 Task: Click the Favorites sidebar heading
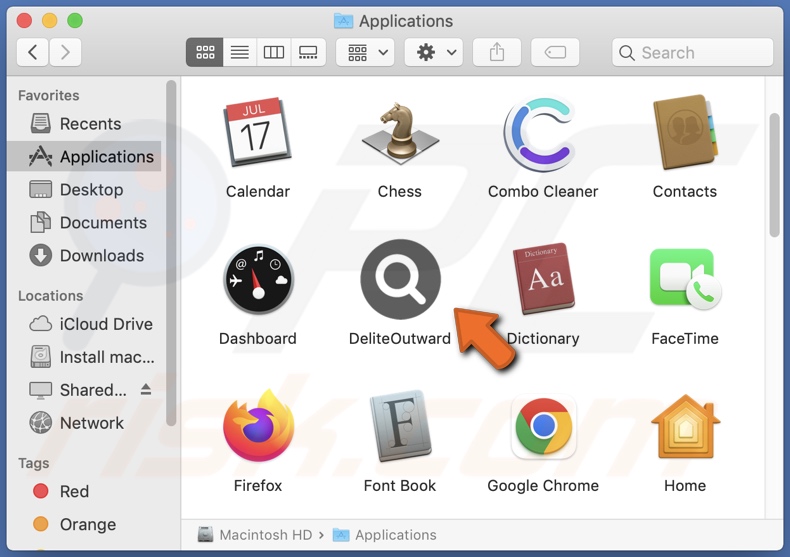tap(48, 96)
